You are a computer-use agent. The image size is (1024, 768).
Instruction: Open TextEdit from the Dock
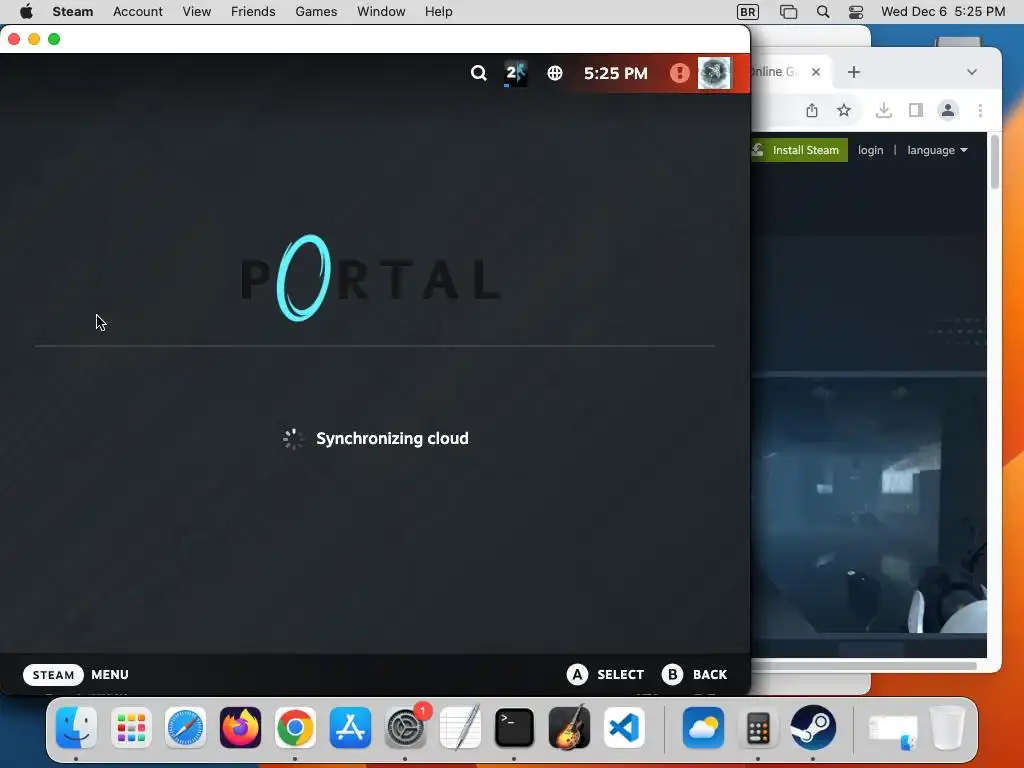460,728
